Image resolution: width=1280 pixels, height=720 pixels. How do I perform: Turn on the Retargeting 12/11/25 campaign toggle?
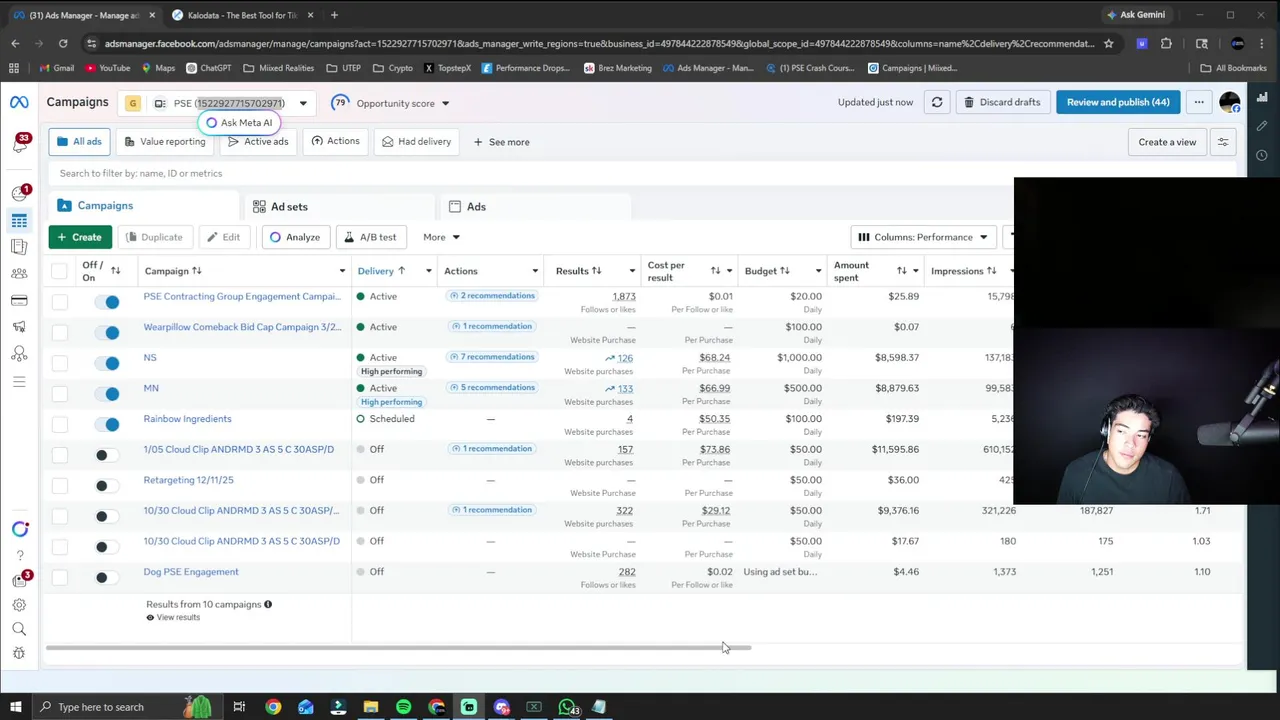107,486
